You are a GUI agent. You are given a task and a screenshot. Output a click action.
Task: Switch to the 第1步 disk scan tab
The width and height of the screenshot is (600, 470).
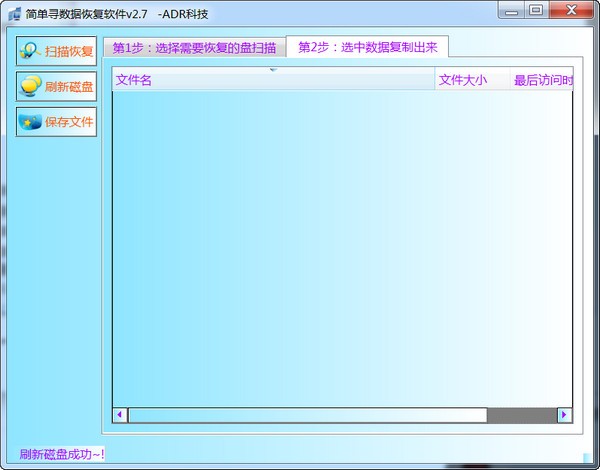point(194,48)
